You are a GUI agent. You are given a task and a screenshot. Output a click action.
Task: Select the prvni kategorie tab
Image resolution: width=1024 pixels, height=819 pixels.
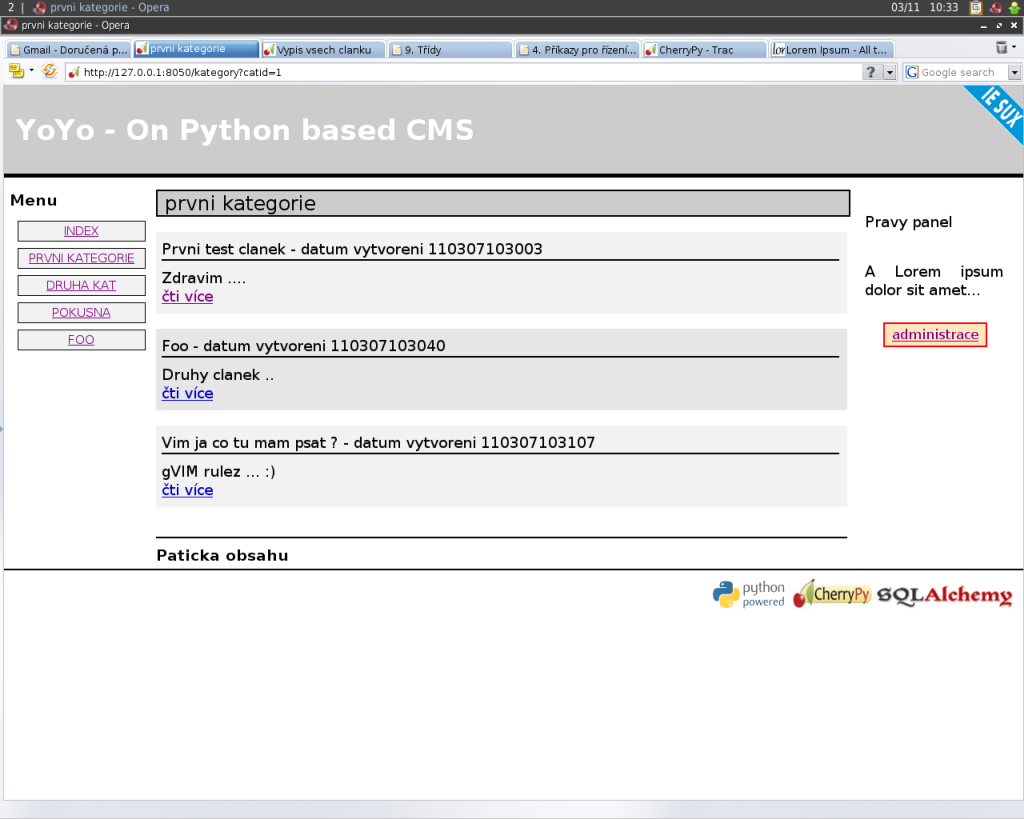click(x=196, y=49)
